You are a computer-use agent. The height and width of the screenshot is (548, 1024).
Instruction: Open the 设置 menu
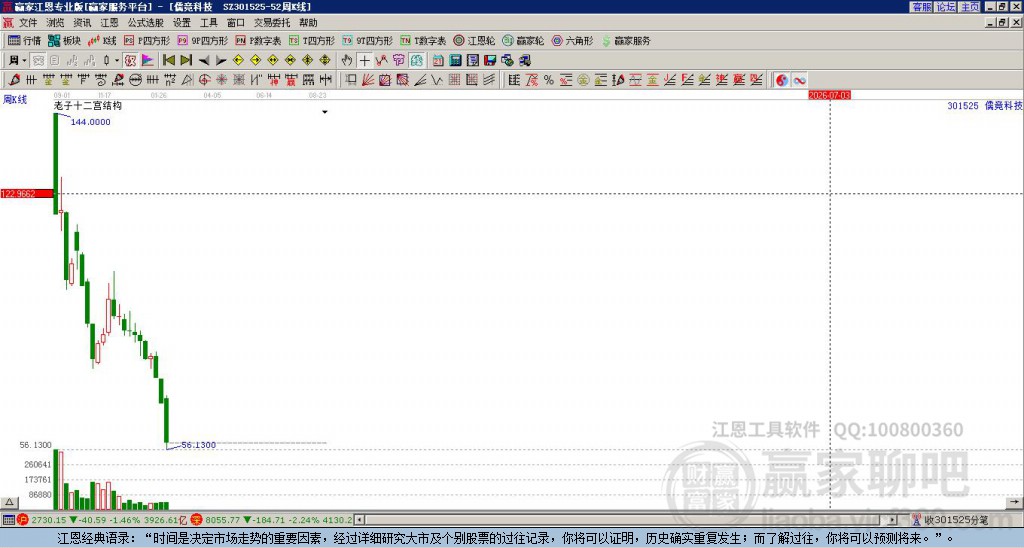[x=182, y=23]
